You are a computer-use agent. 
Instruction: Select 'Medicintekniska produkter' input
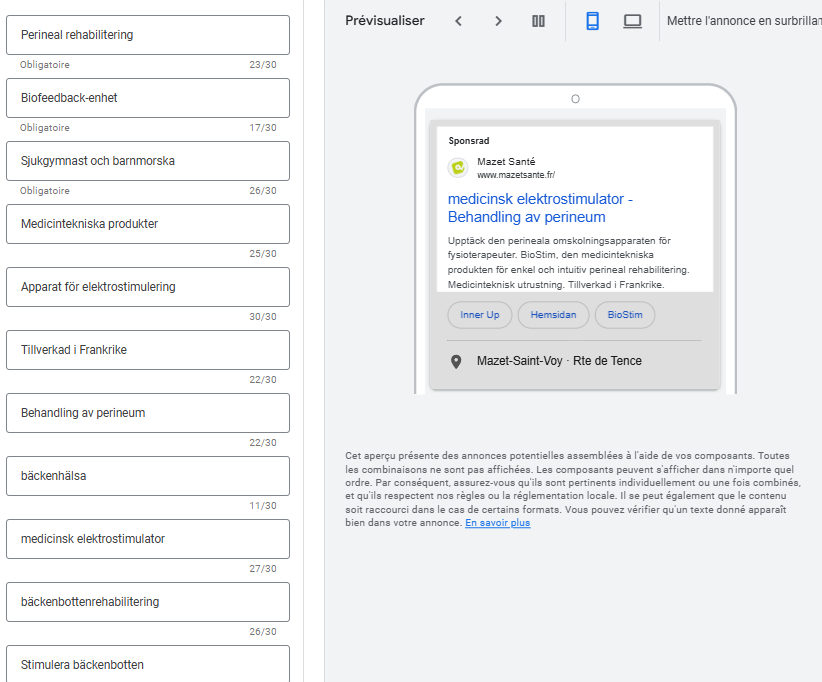(x=148, y=224)
